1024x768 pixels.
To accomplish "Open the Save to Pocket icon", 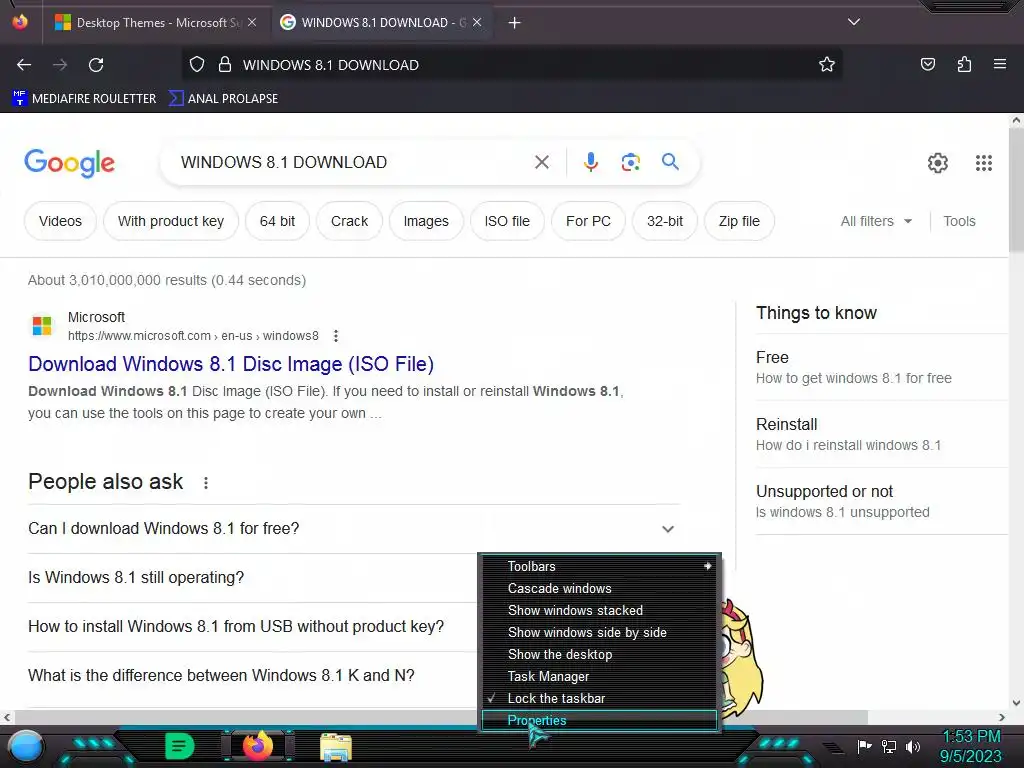I will pyautogui.click(x=927, y=65).
